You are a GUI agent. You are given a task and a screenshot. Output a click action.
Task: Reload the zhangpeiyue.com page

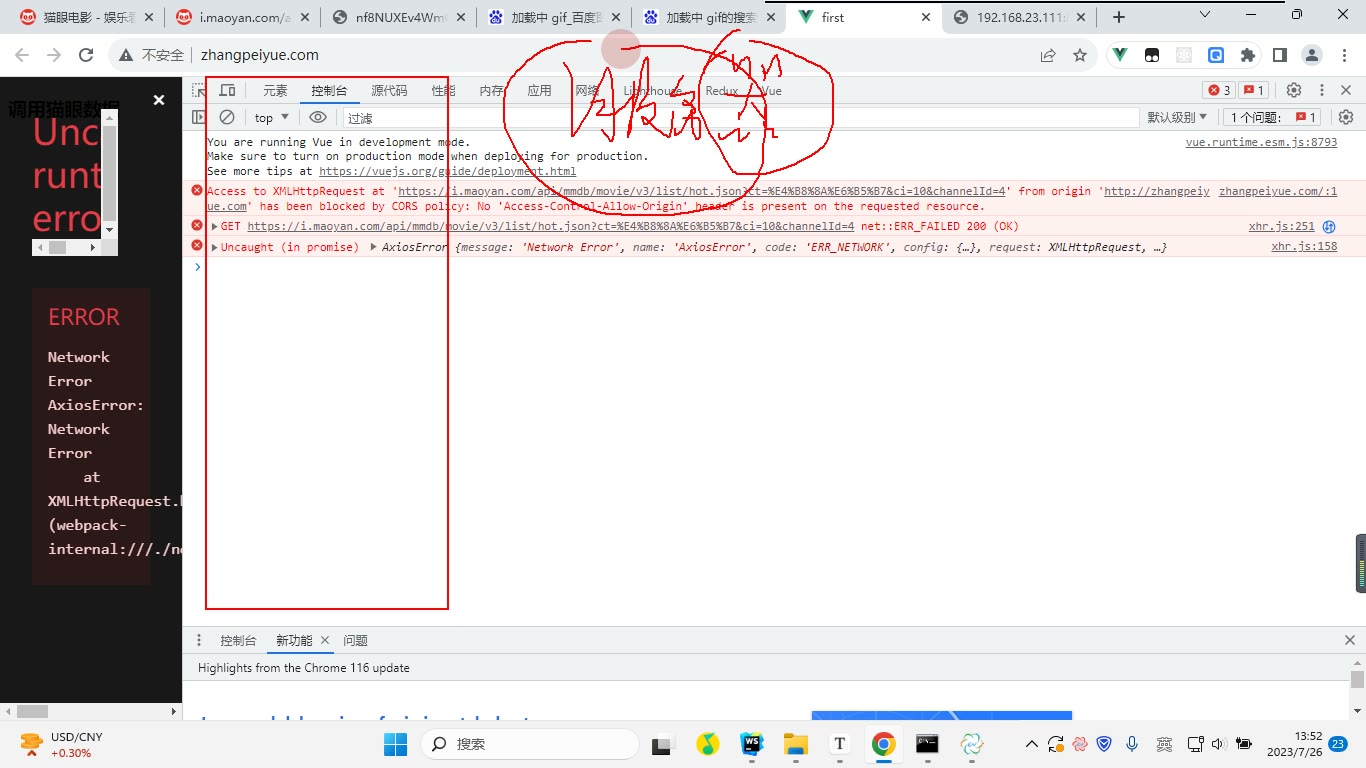86,55
